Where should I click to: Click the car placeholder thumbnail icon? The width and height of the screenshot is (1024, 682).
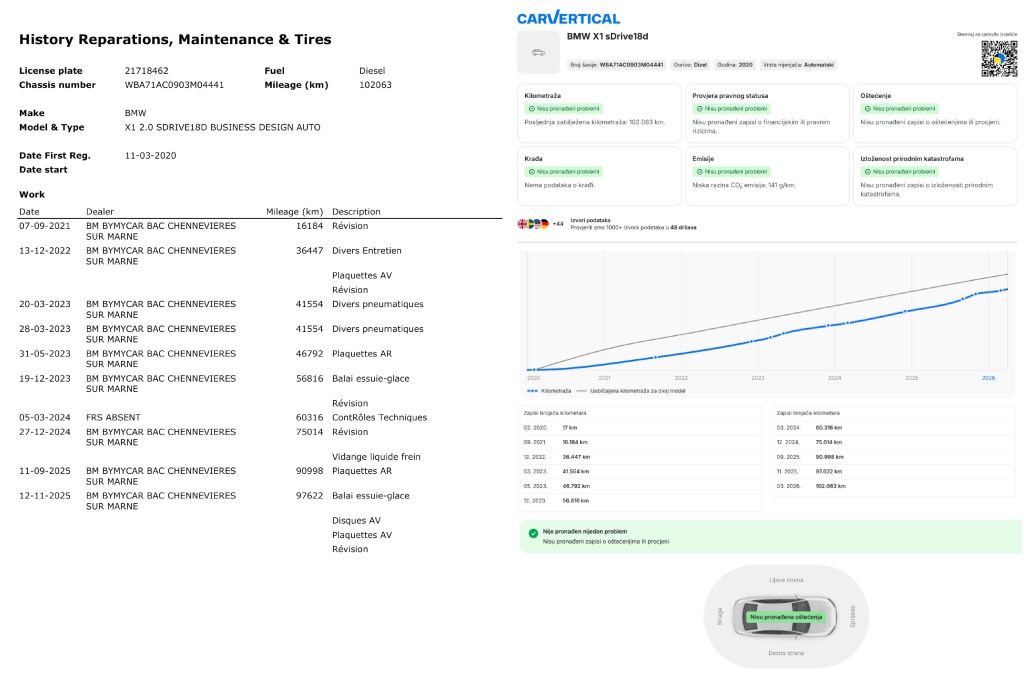[538, 52]
